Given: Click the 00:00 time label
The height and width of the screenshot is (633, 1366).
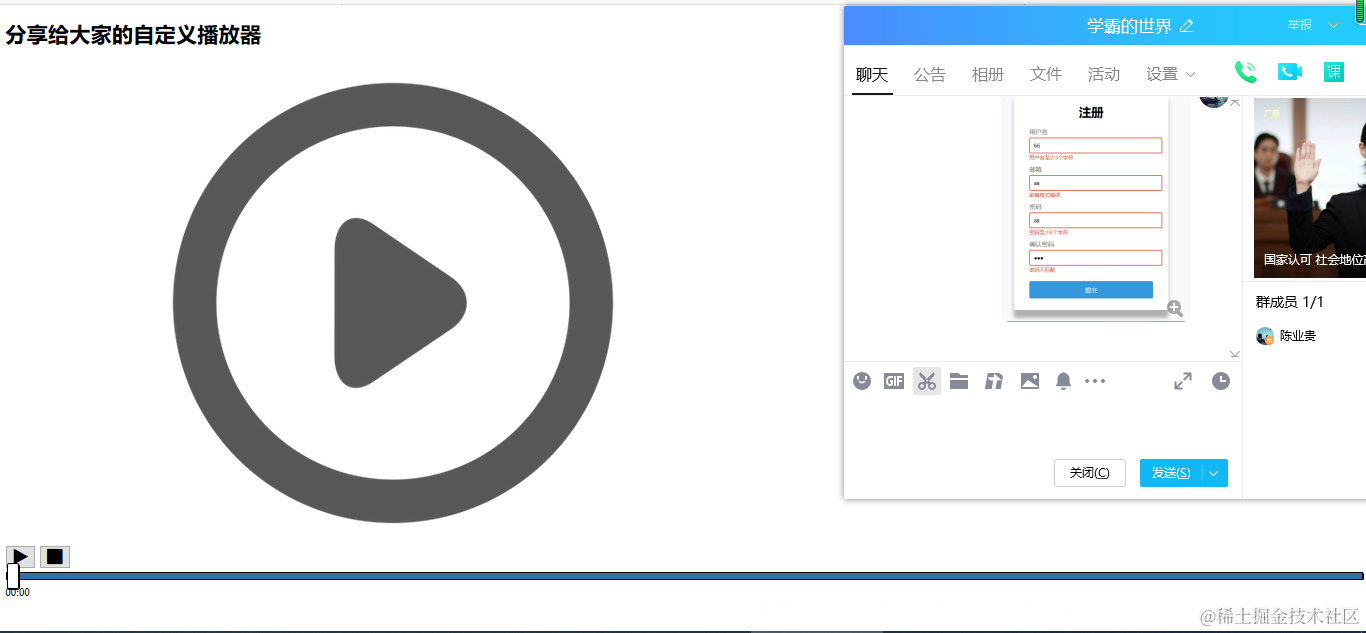Looking at the screenshot, I should (x=17, y=592).
